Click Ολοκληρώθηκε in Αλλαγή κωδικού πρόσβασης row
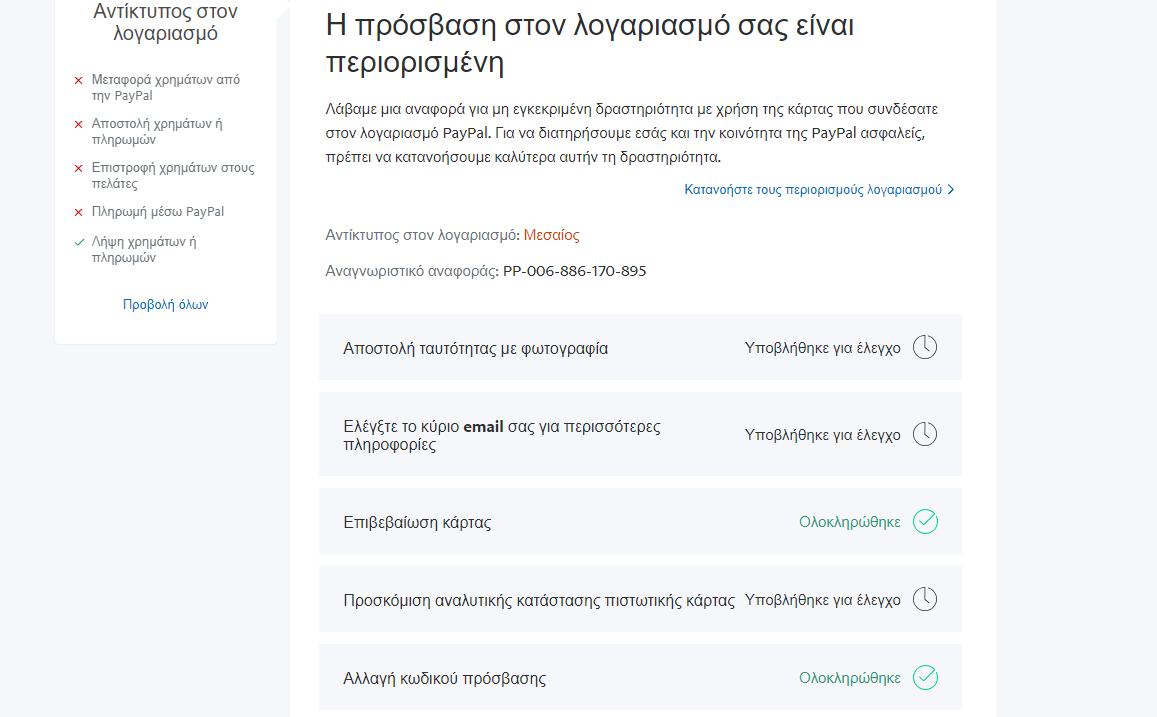This screenshot has height=717, width=1157. click(x=849, y=678)
